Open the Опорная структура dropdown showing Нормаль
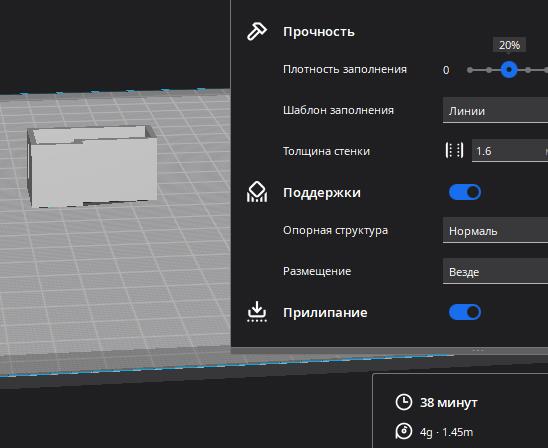The image size is (548, 448). pos(495,231)
